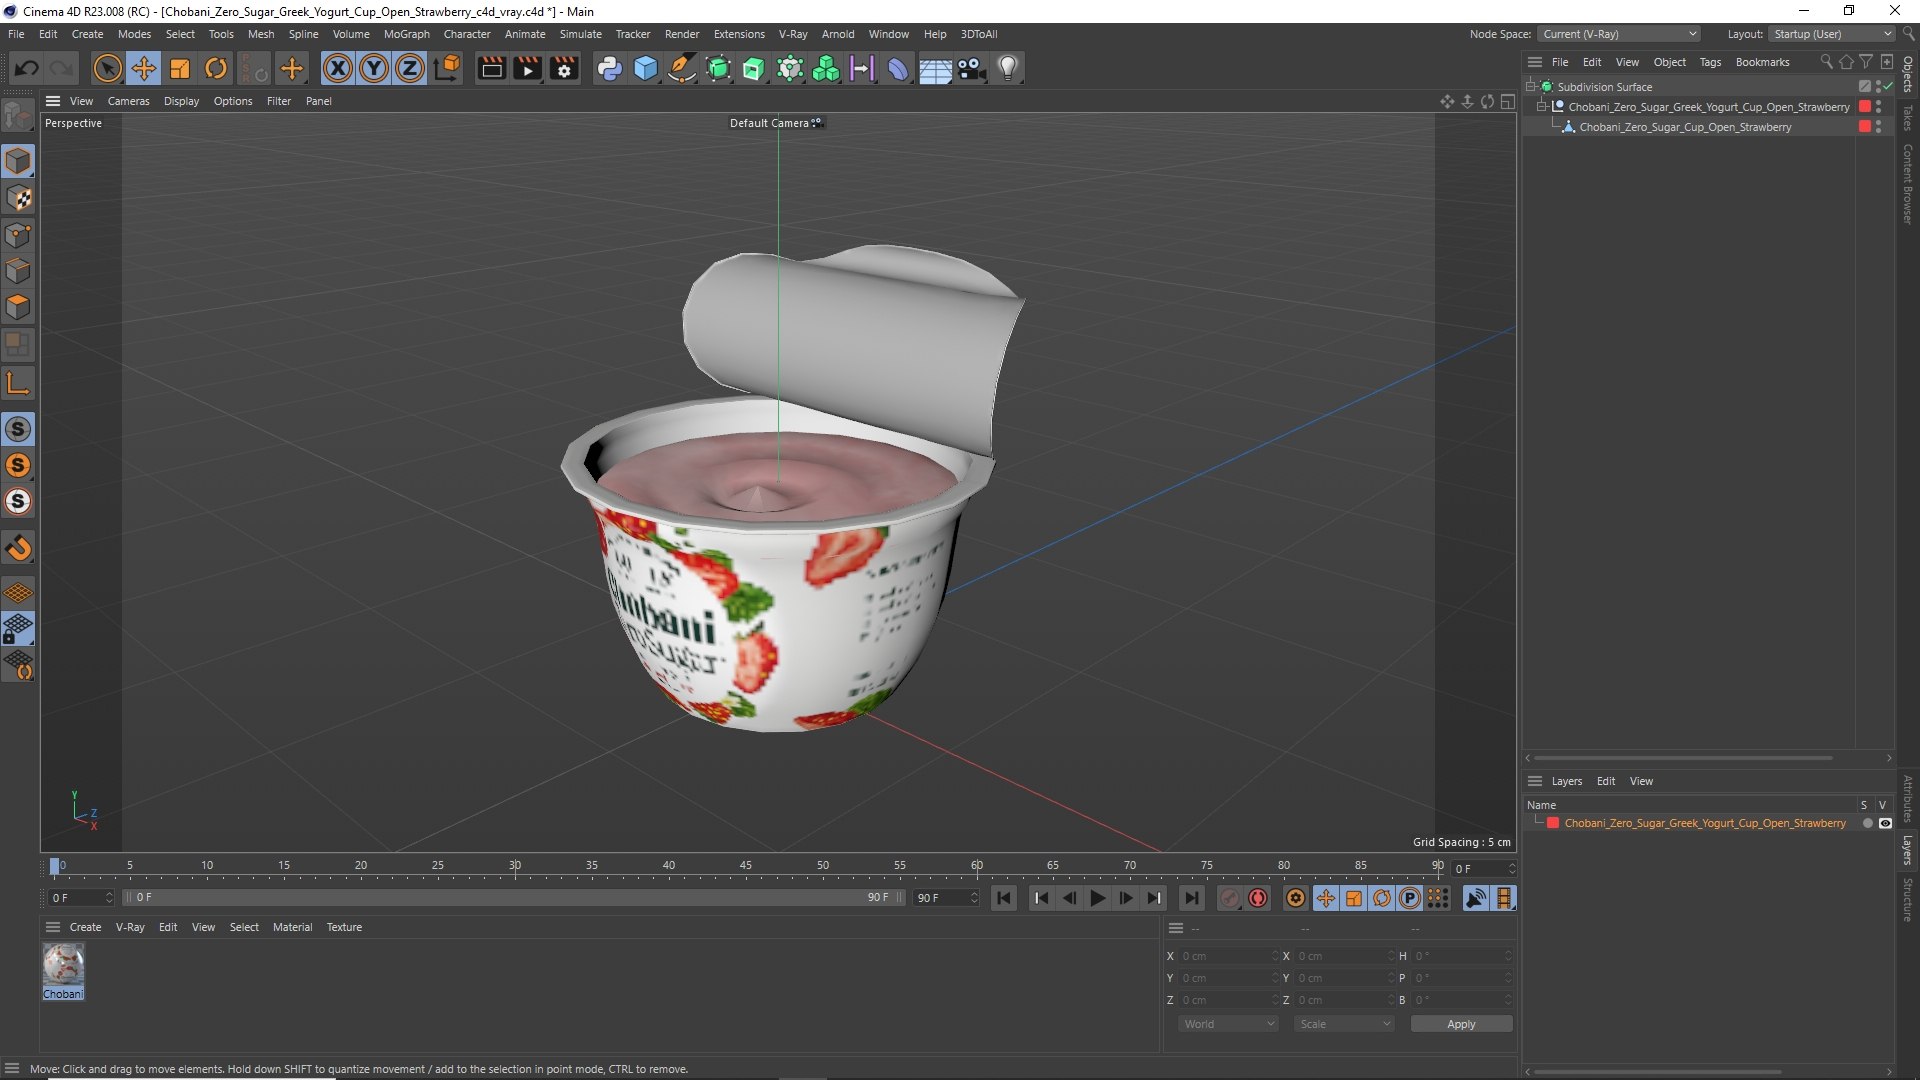Switch to Texture mode checkered cube
Viewport: 1920px width, 1080px height.
point(18,198)
